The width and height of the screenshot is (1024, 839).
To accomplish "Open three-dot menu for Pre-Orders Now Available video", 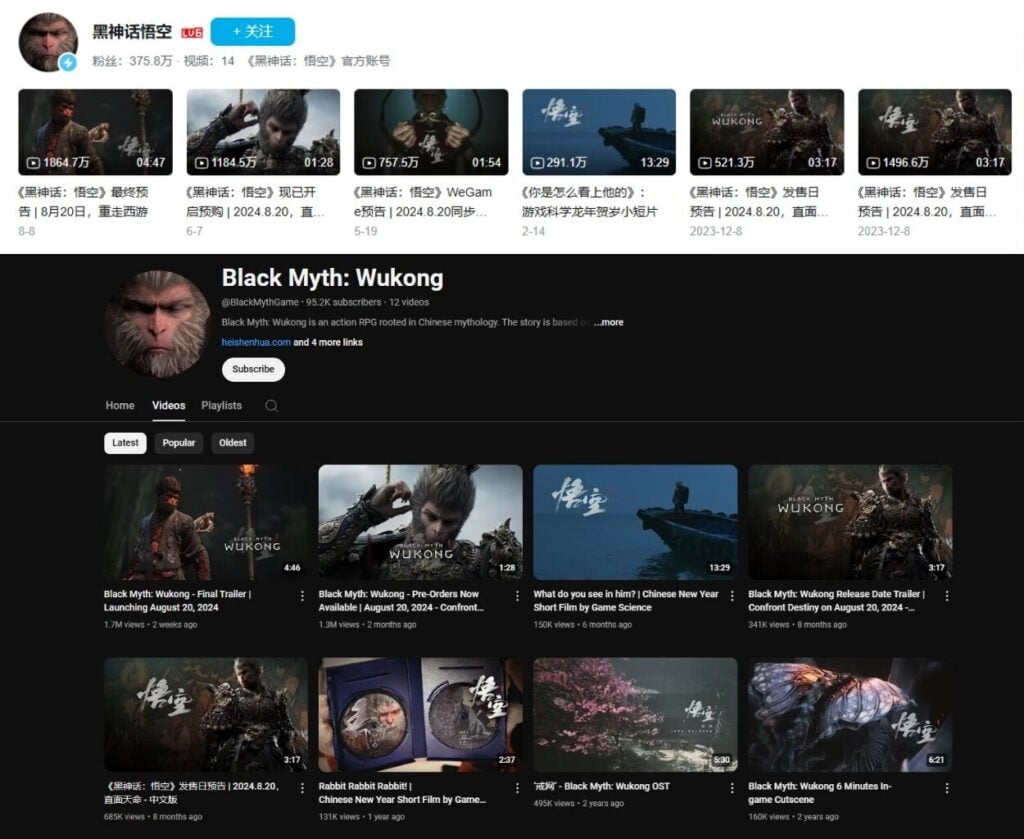I will coord(518,595).
